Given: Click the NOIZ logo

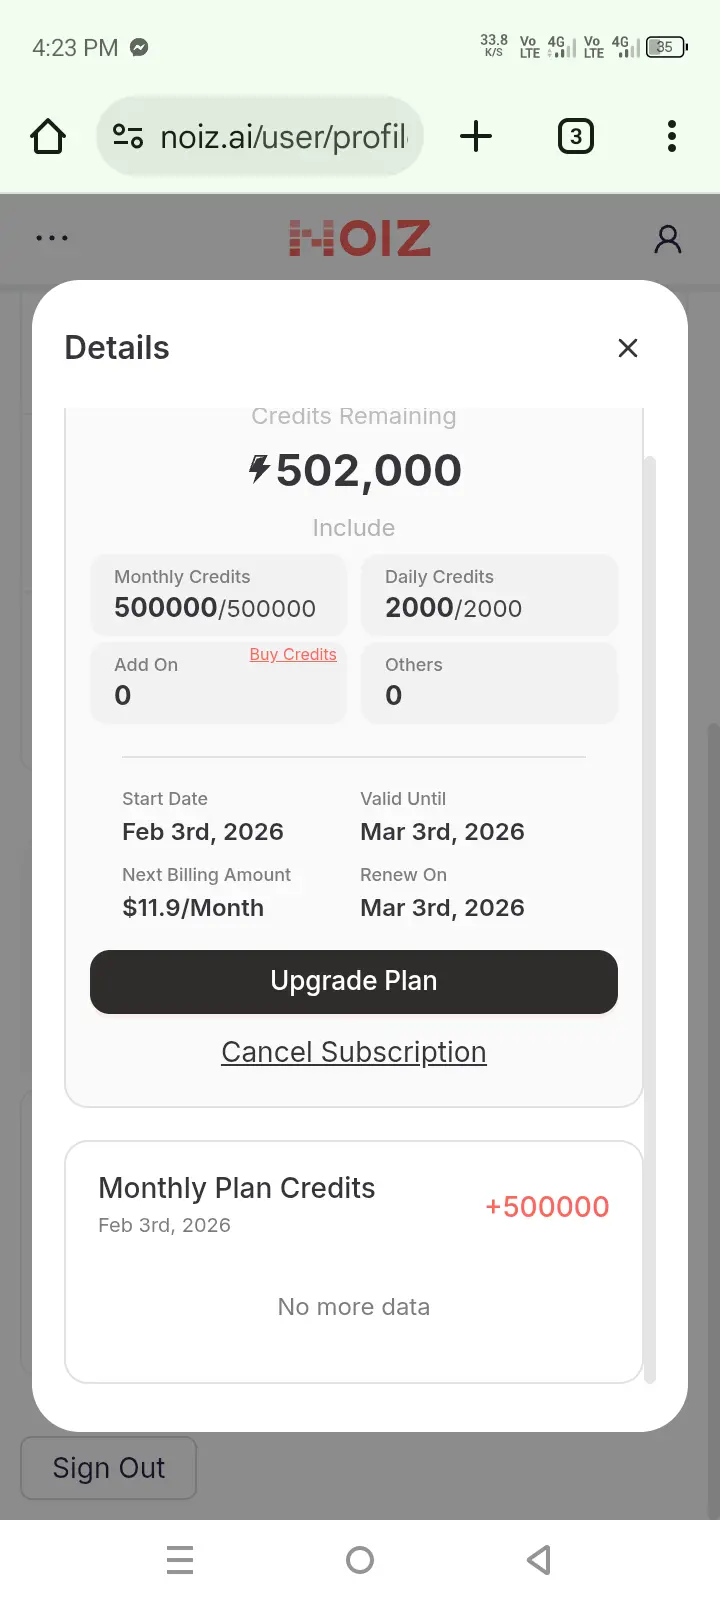Looking at the screenshot, I should click(360, 238).
